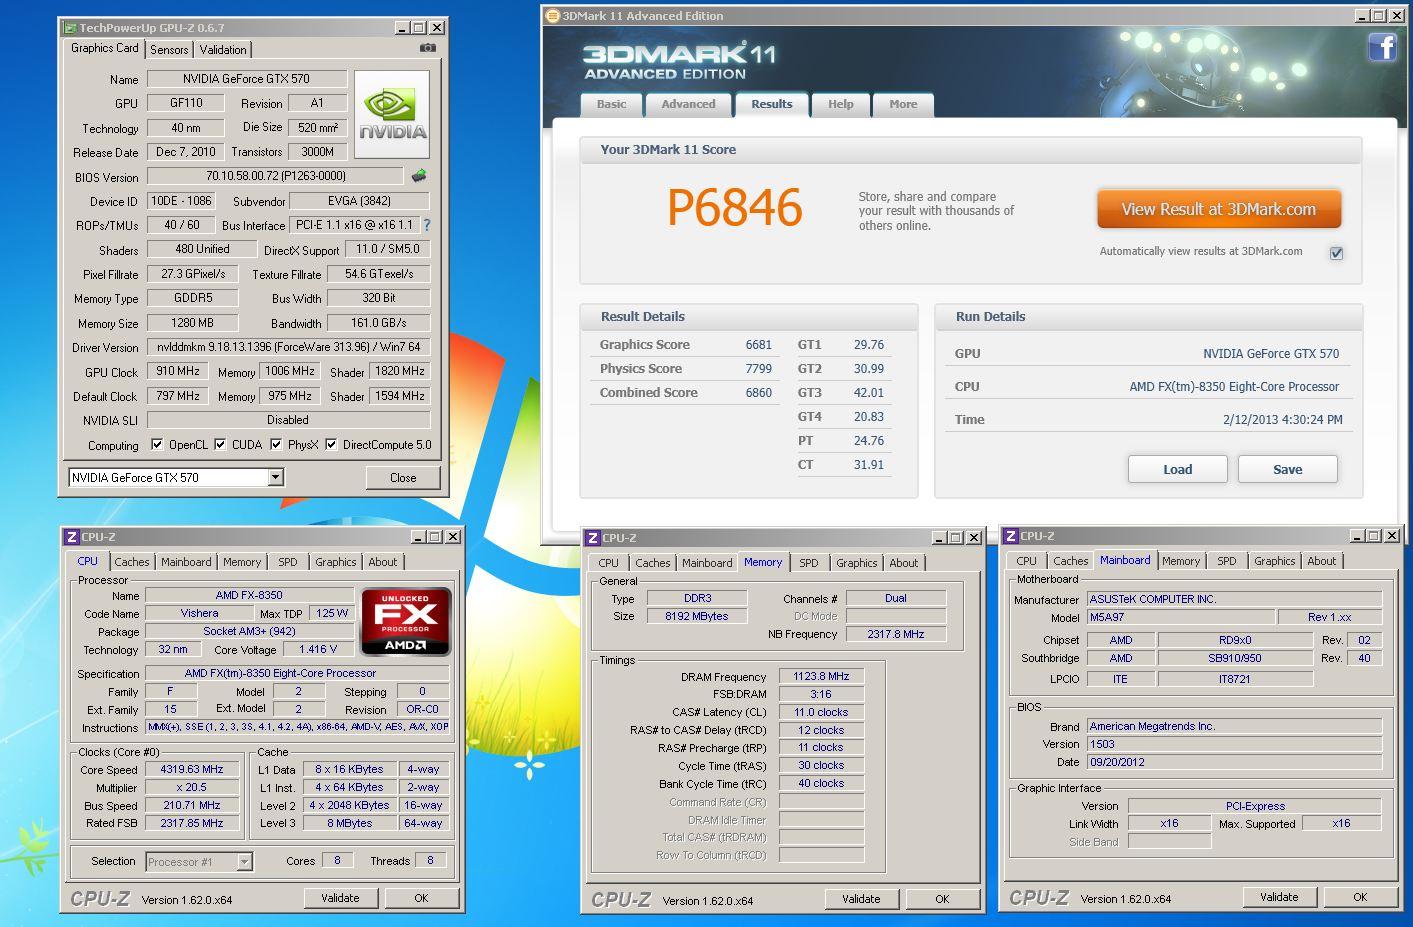1413x927 pixels.
Task: Click the CPU-Z Mainboard window title icon
Action: tap(1011, 536)
